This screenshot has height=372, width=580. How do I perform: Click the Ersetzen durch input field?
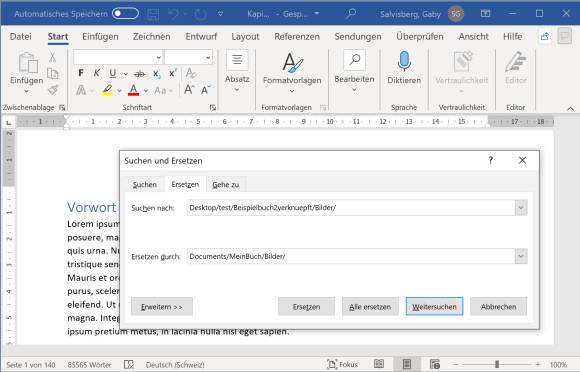[x=351, y=256]
